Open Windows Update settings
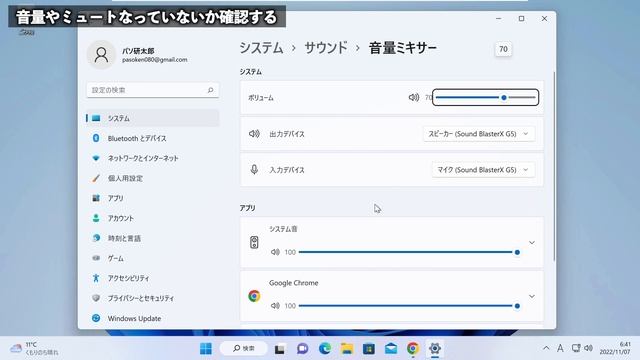Image resolution: width=640 pixels, height=360 pixels. [153, 318]
